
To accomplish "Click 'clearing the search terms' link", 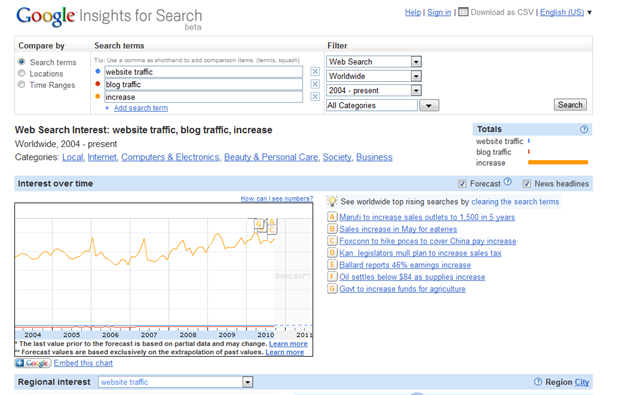I will [515, 202].
